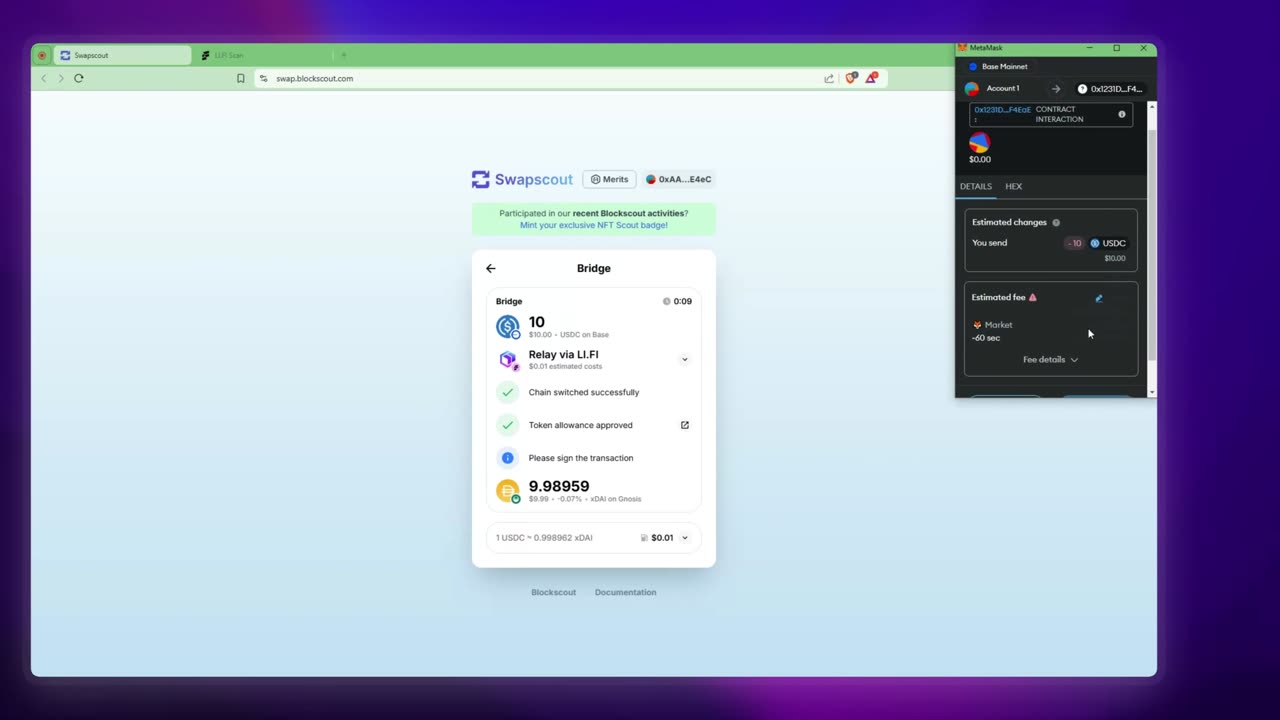Click the Token allowance approved checkmark

(x=507, y=425)
